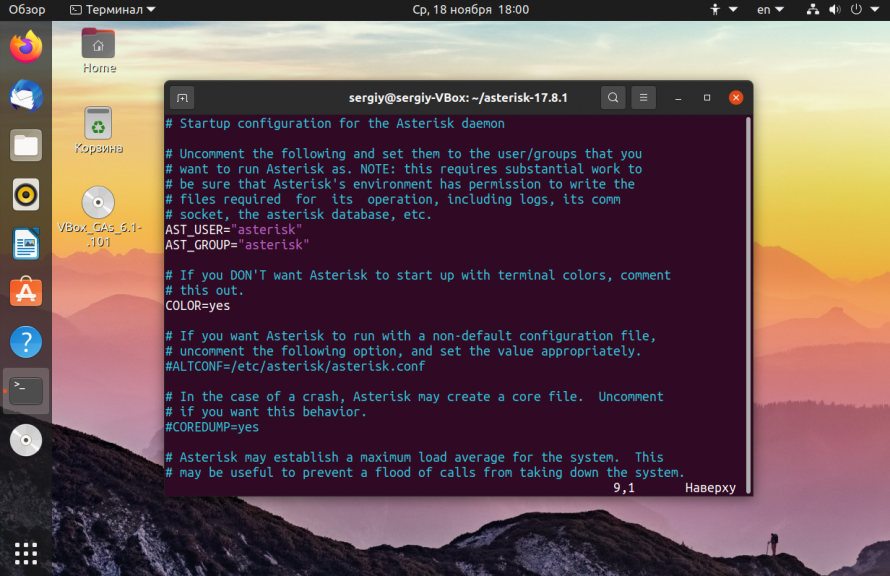Open the Ubuntu Software store icon

26,293
